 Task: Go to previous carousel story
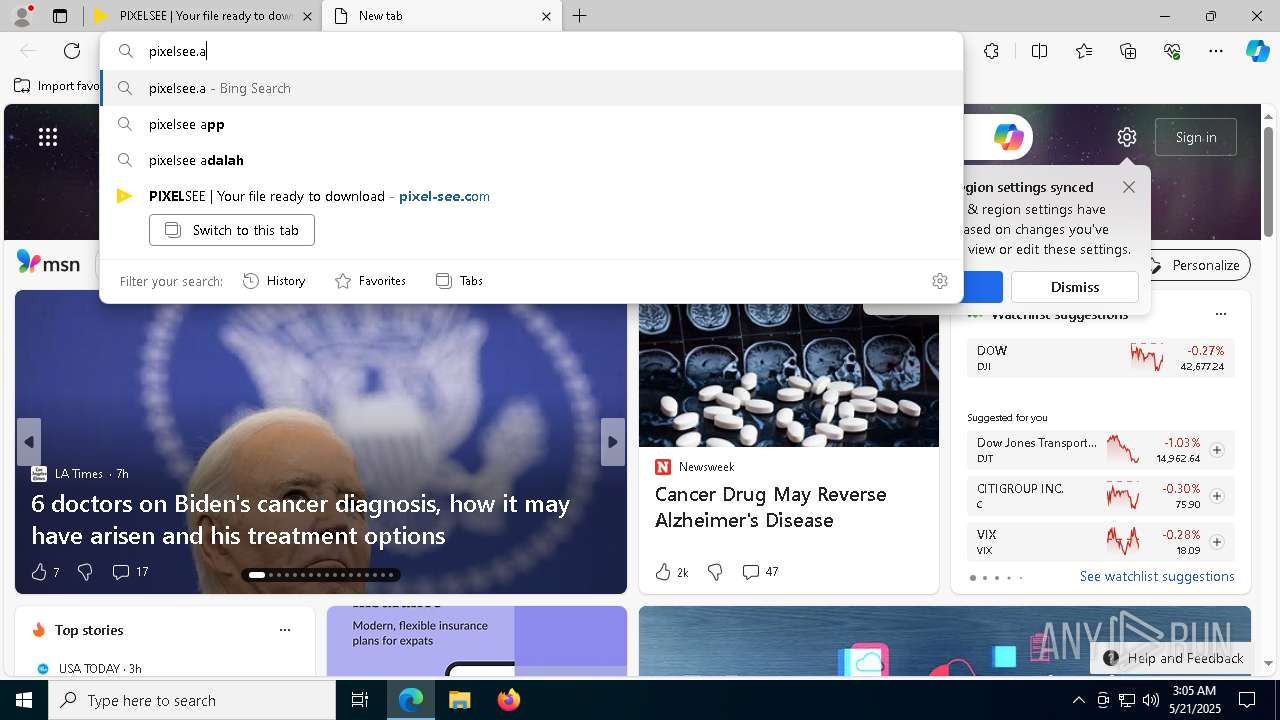coord(29,442)
